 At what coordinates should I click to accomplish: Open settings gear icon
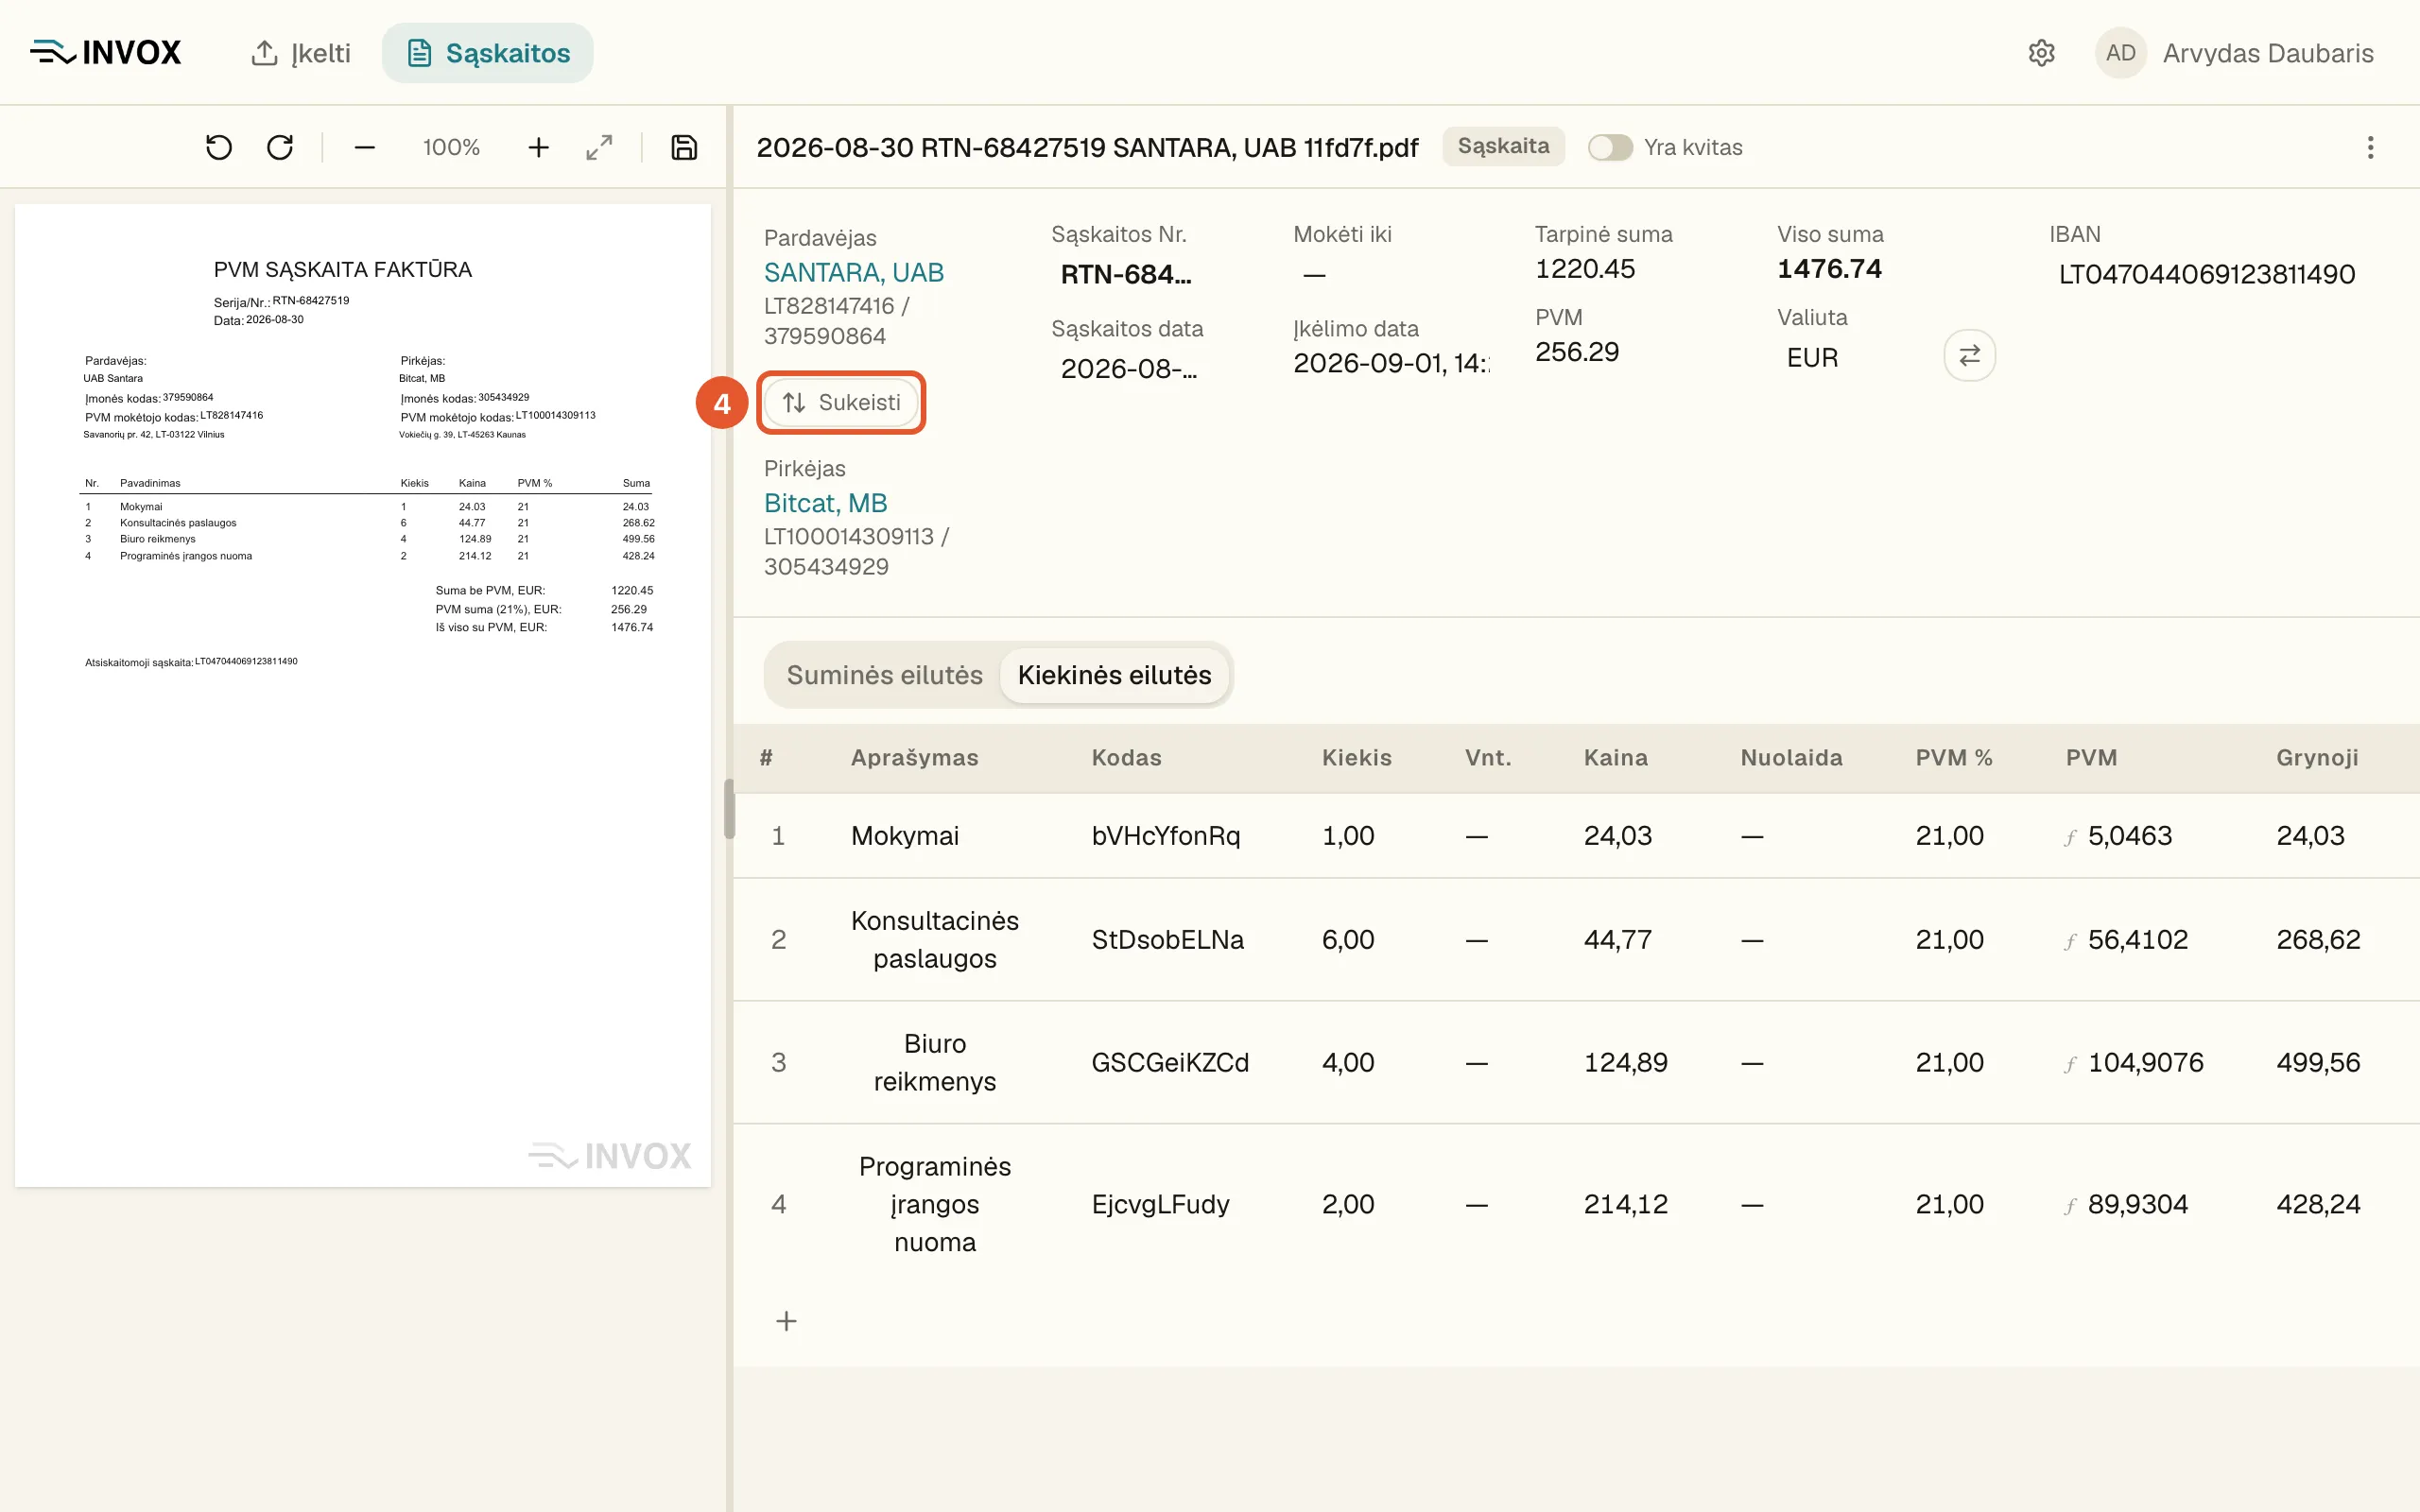pyautogui.click(x=2041, y=53)
